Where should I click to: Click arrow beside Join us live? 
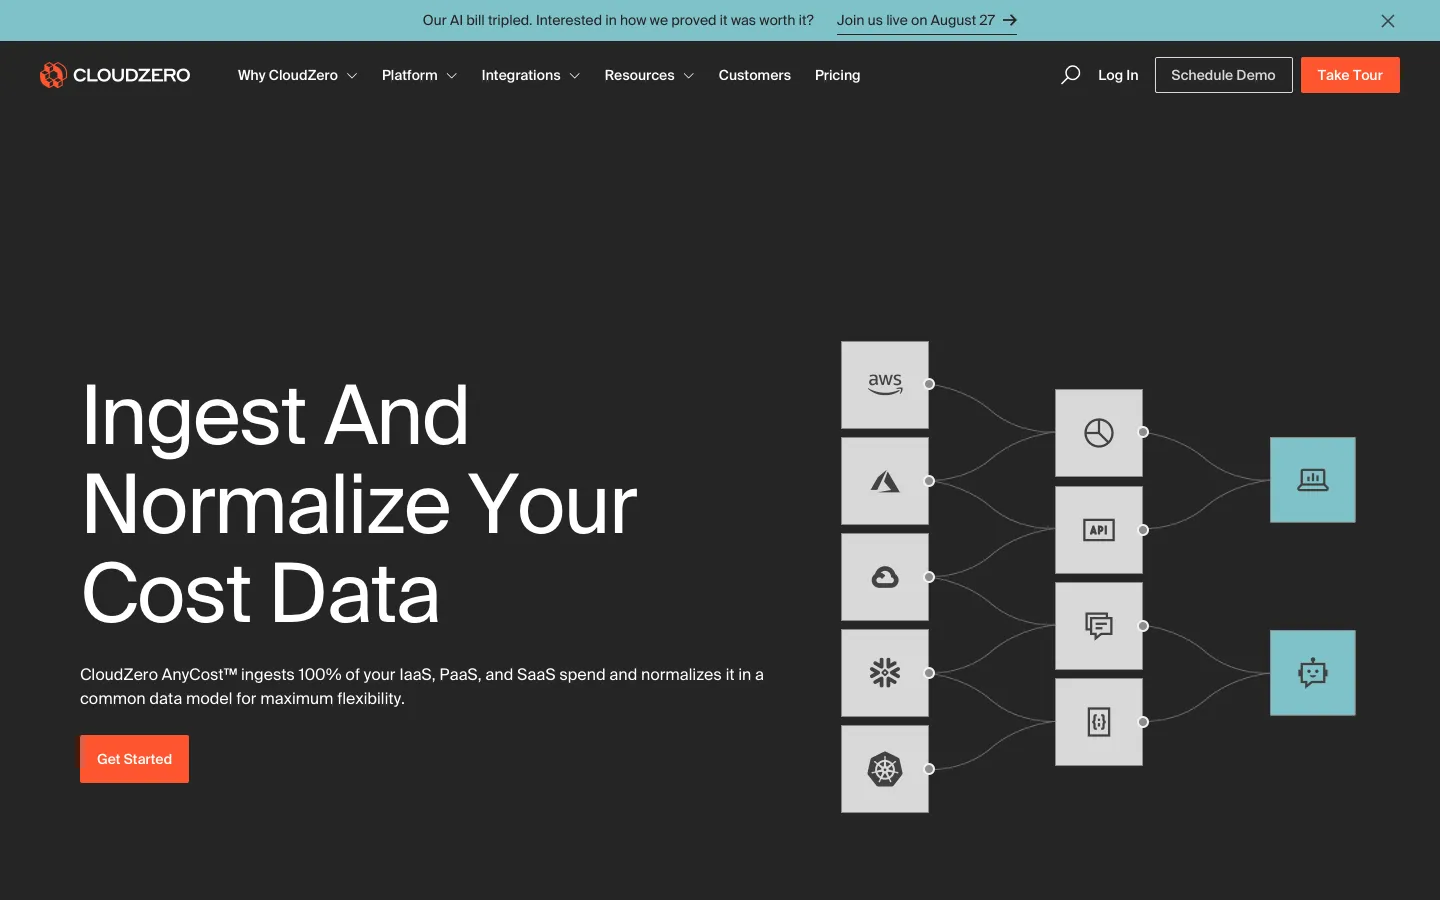click(1010, 20)
